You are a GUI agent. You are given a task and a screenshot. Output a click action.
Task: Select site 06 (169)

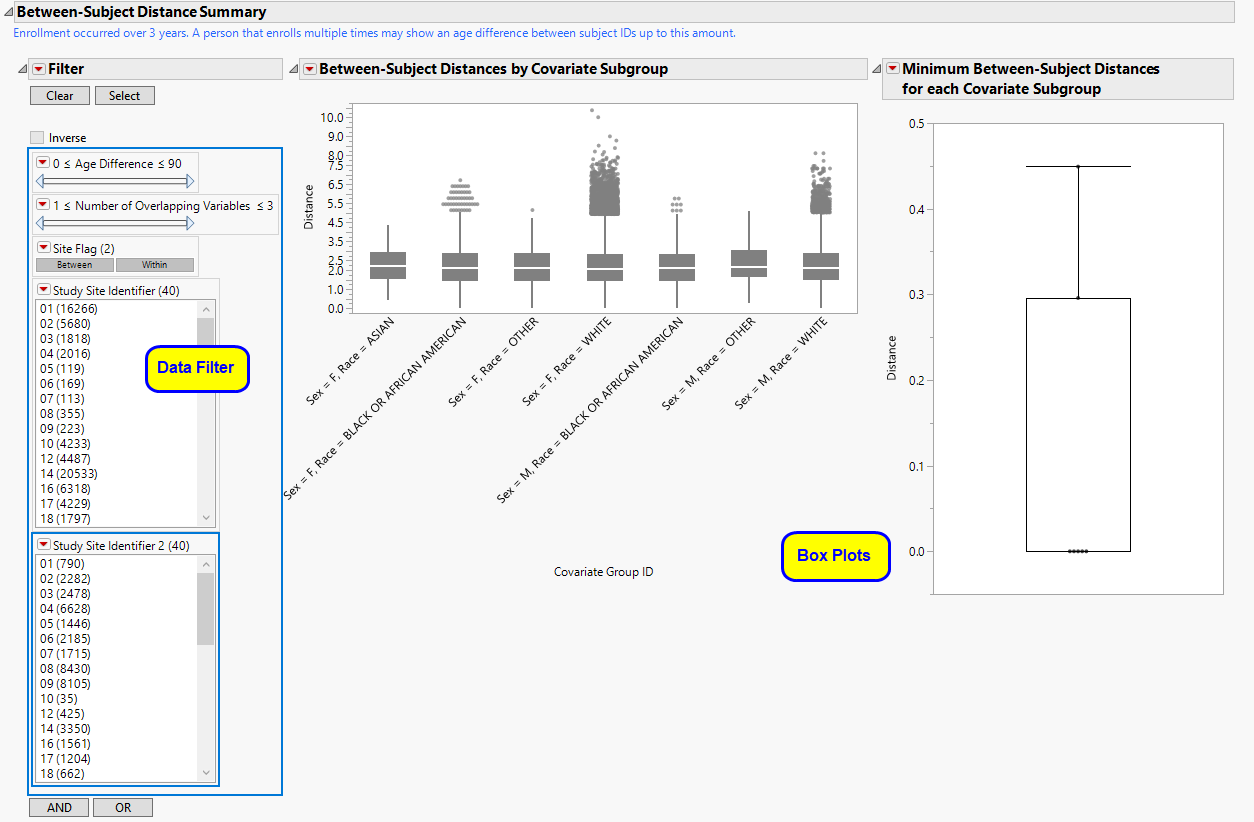click(62, 384)
